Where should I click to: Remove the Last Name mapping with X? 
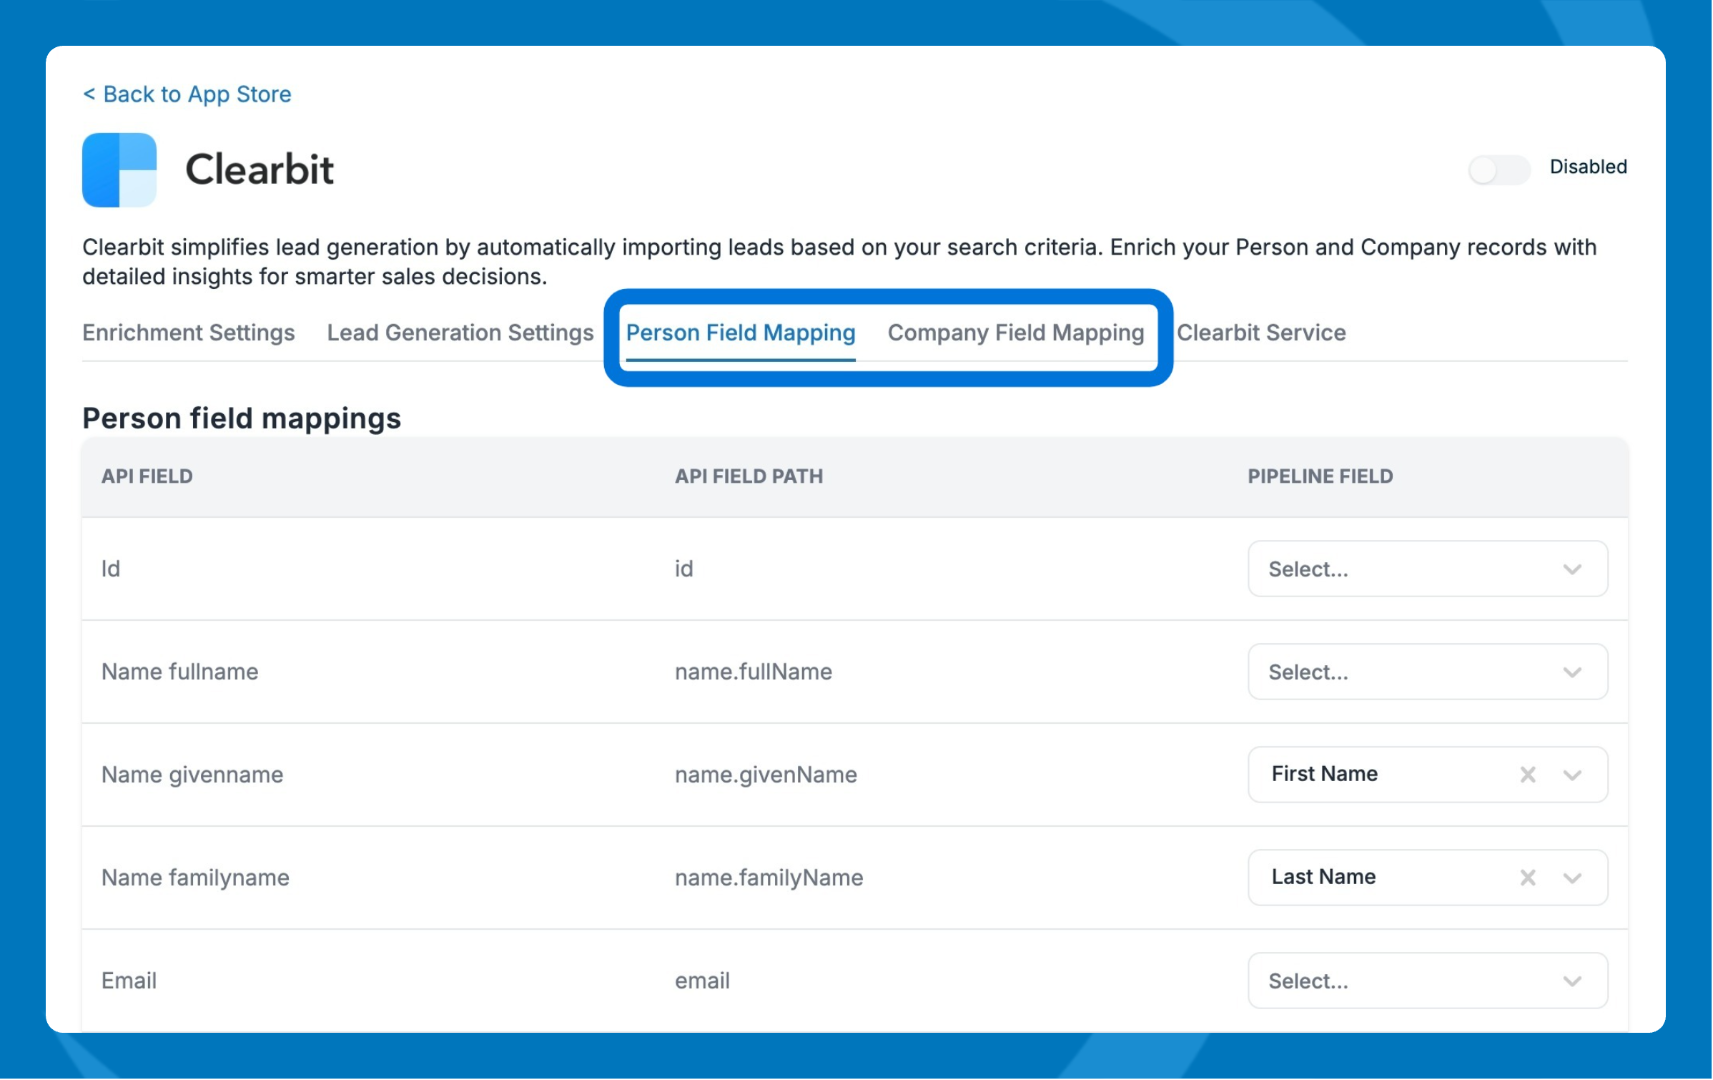point(1527,878)
